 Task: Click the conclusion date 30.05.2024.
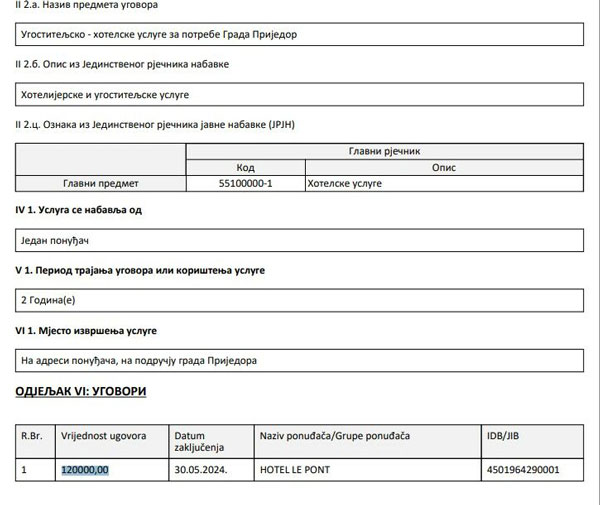[198, 470]
